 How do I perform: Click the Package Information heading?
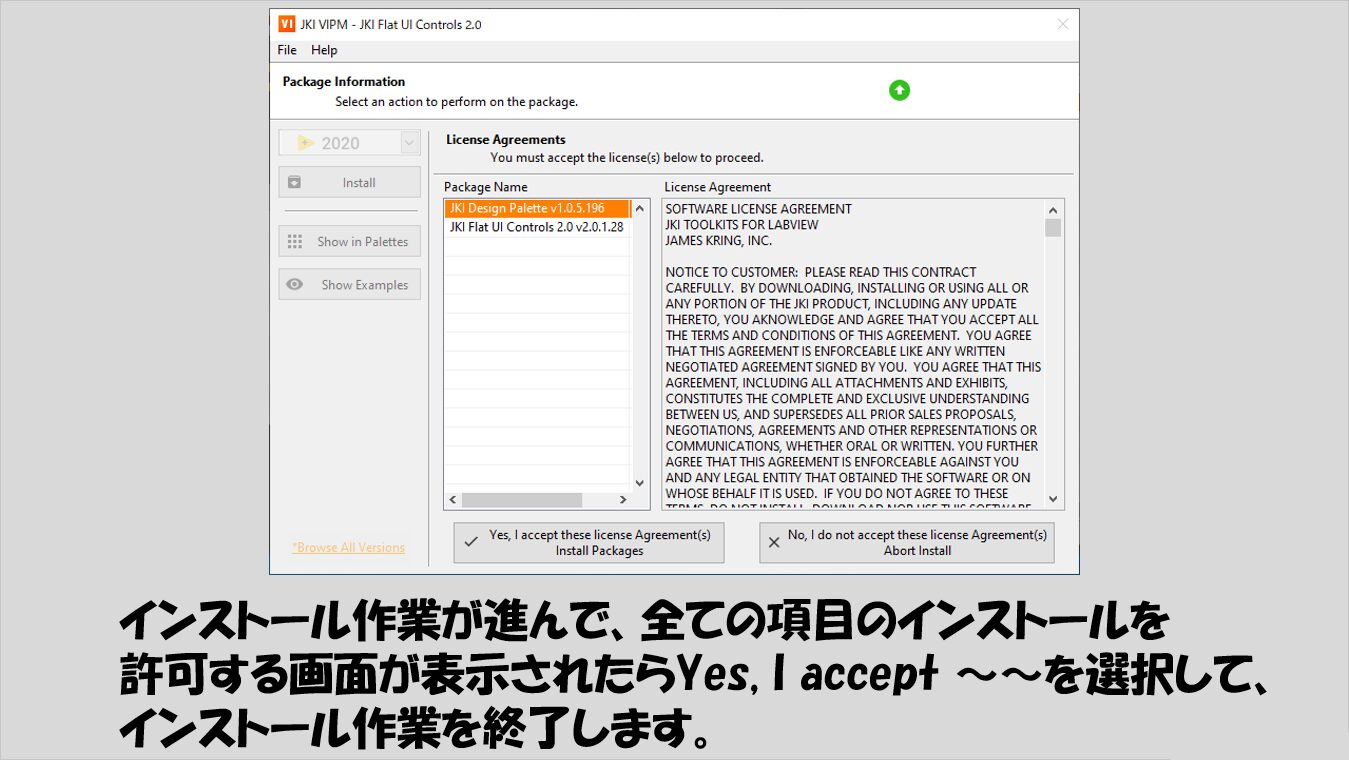point(344,82)
